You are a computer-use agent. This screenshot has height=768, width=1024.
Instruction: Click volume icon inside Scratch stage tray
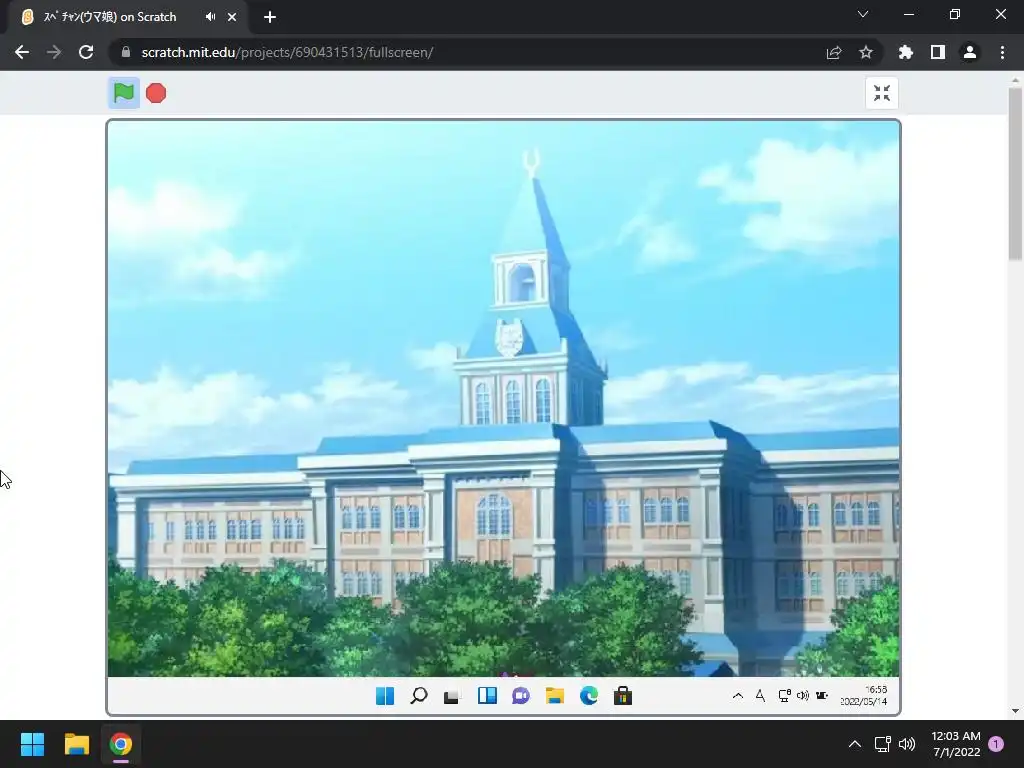click(803, 696)
